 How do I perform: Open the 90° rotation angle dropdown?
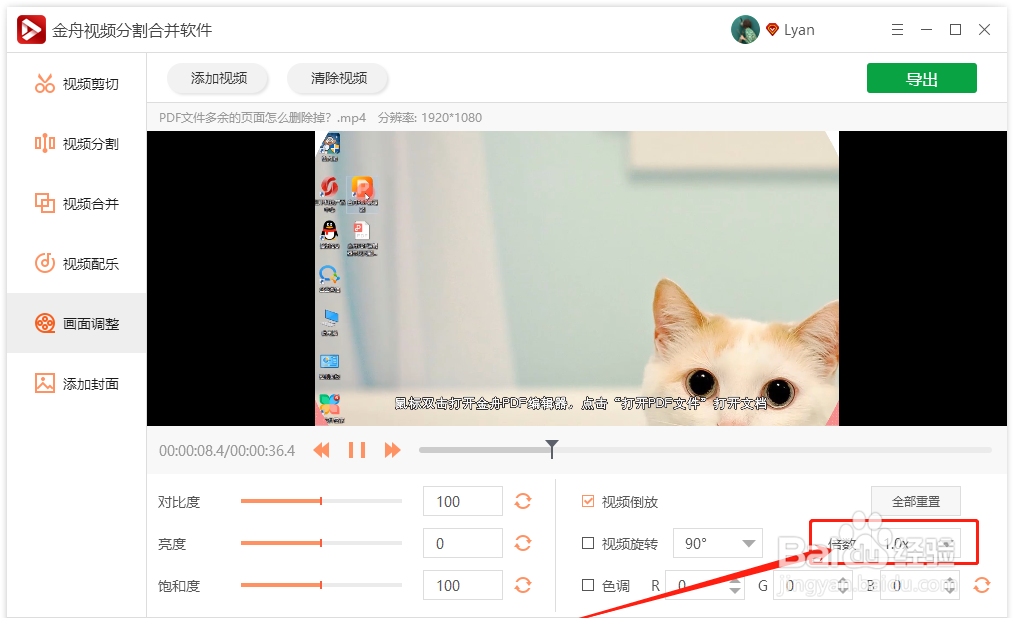pos(718,543)
